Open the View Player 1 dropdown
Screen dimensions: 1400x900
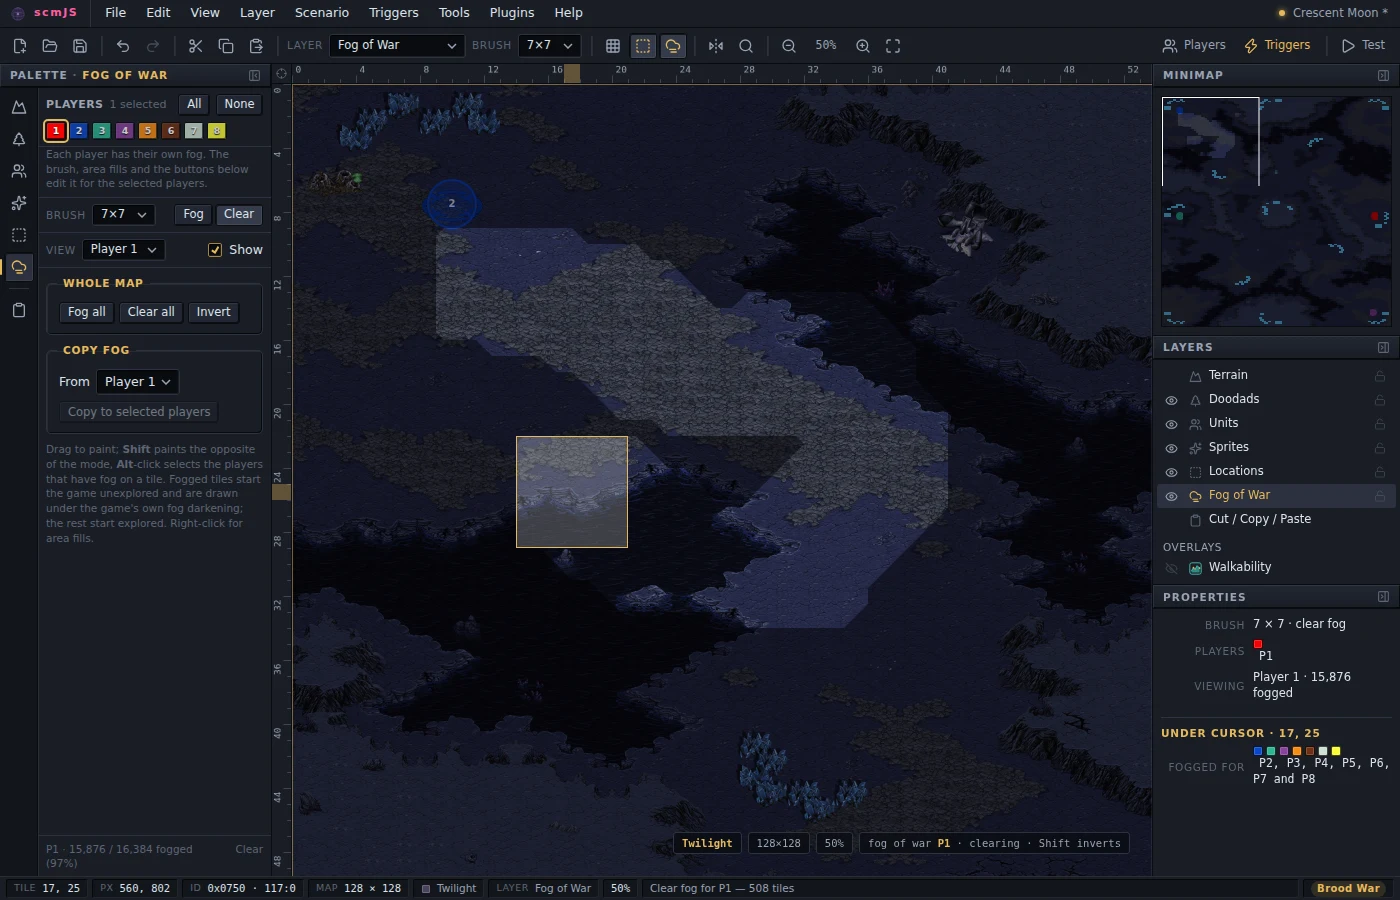(124, 249)
